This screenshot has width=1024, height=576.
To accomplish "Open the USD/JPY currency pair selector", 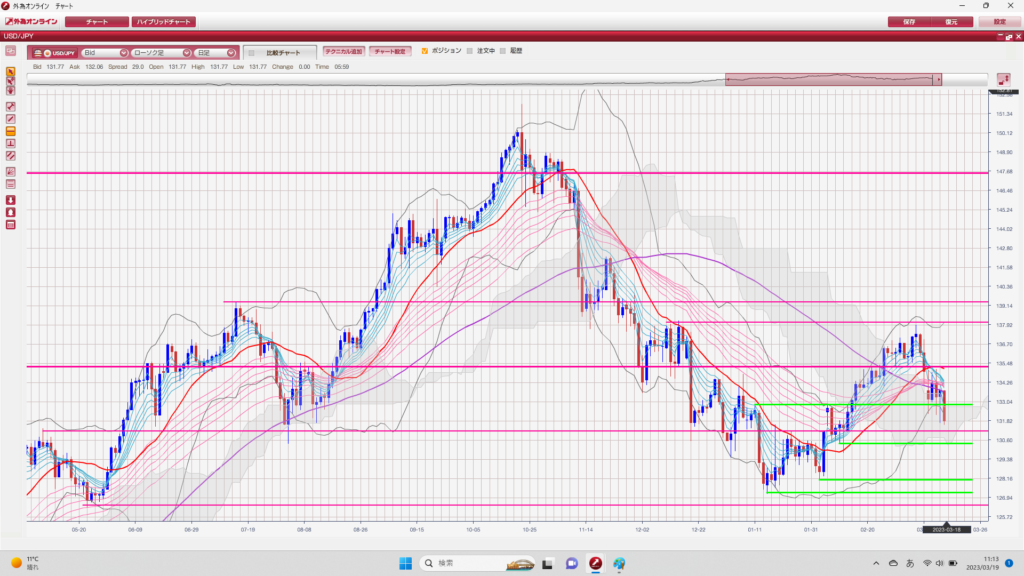I will (54, 53).
